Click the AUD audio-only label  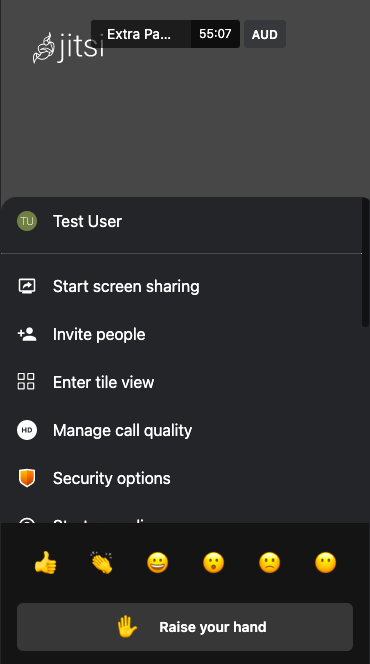click(x=265, y=34)
